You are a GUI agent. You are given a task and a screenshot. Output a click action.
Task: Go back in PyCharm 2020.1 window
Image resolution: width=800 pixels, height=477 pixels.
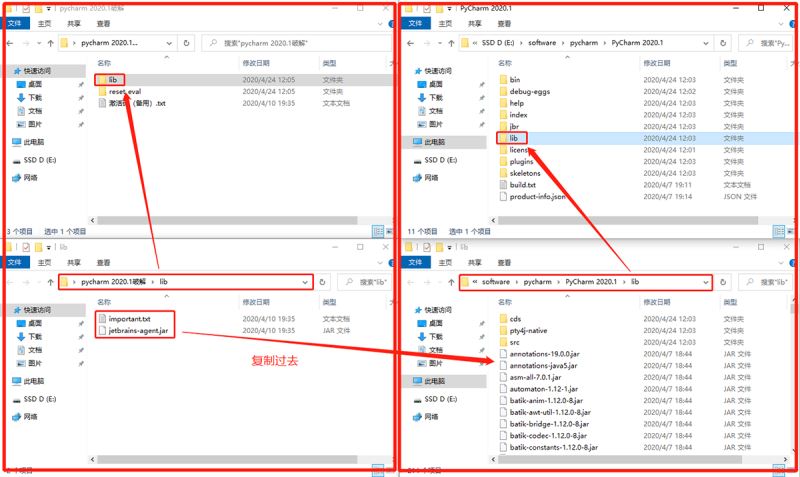[411, 43]
